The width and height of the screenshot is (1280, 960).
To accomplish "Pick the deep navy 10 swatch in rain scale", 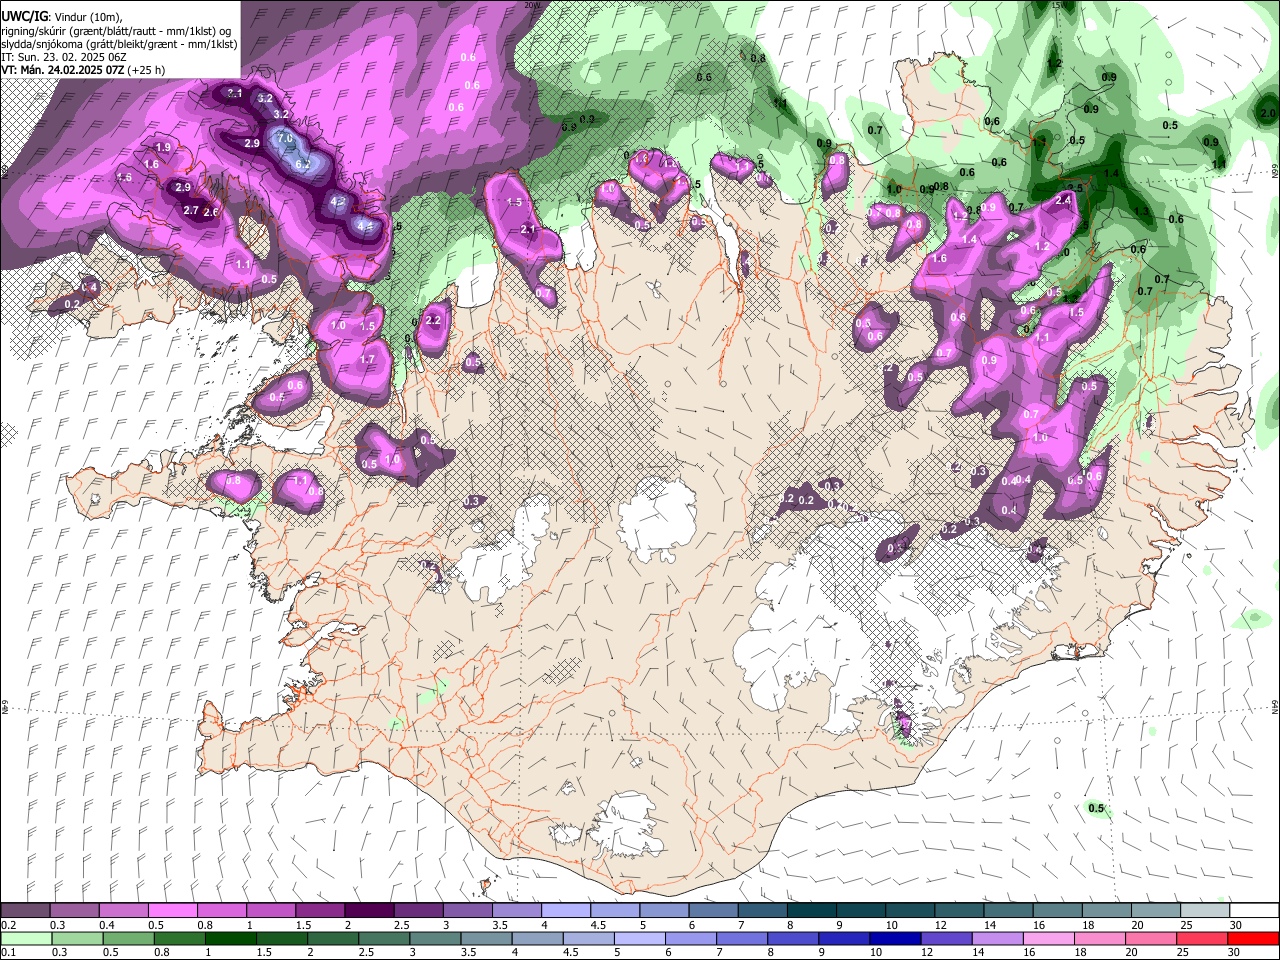I will tap(896, 939).
